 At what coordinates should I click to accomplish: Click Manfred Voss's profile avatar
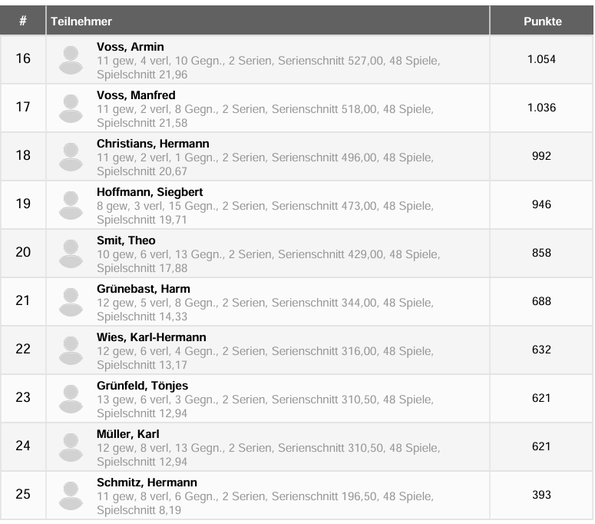(71, 109)
